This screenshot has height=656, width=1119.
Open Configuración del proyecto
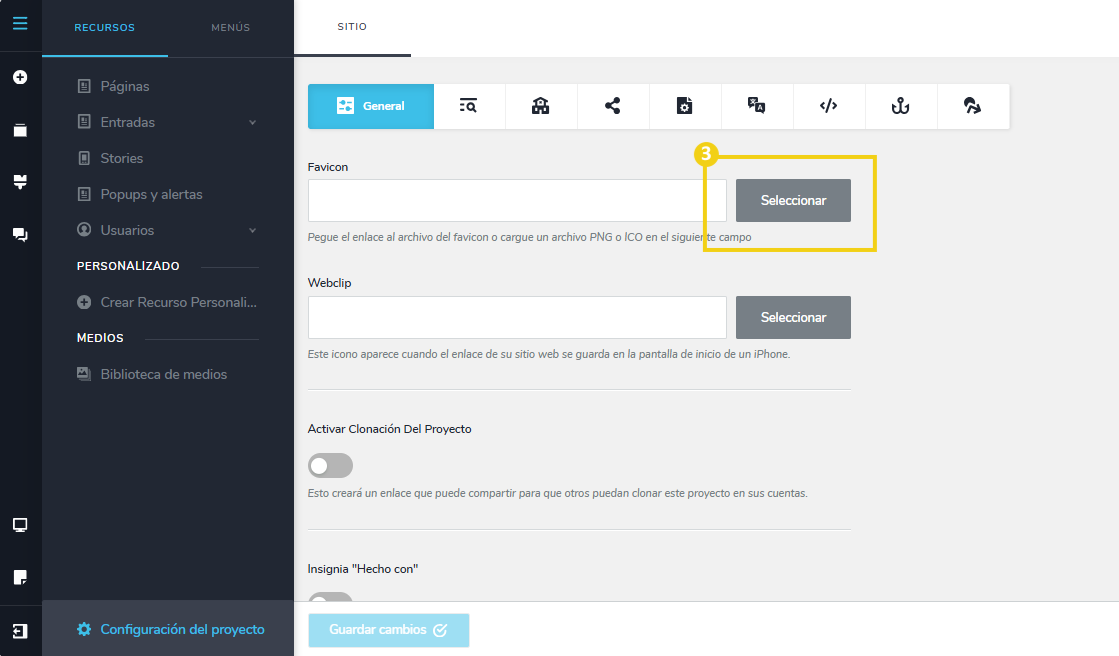[182, 629]
